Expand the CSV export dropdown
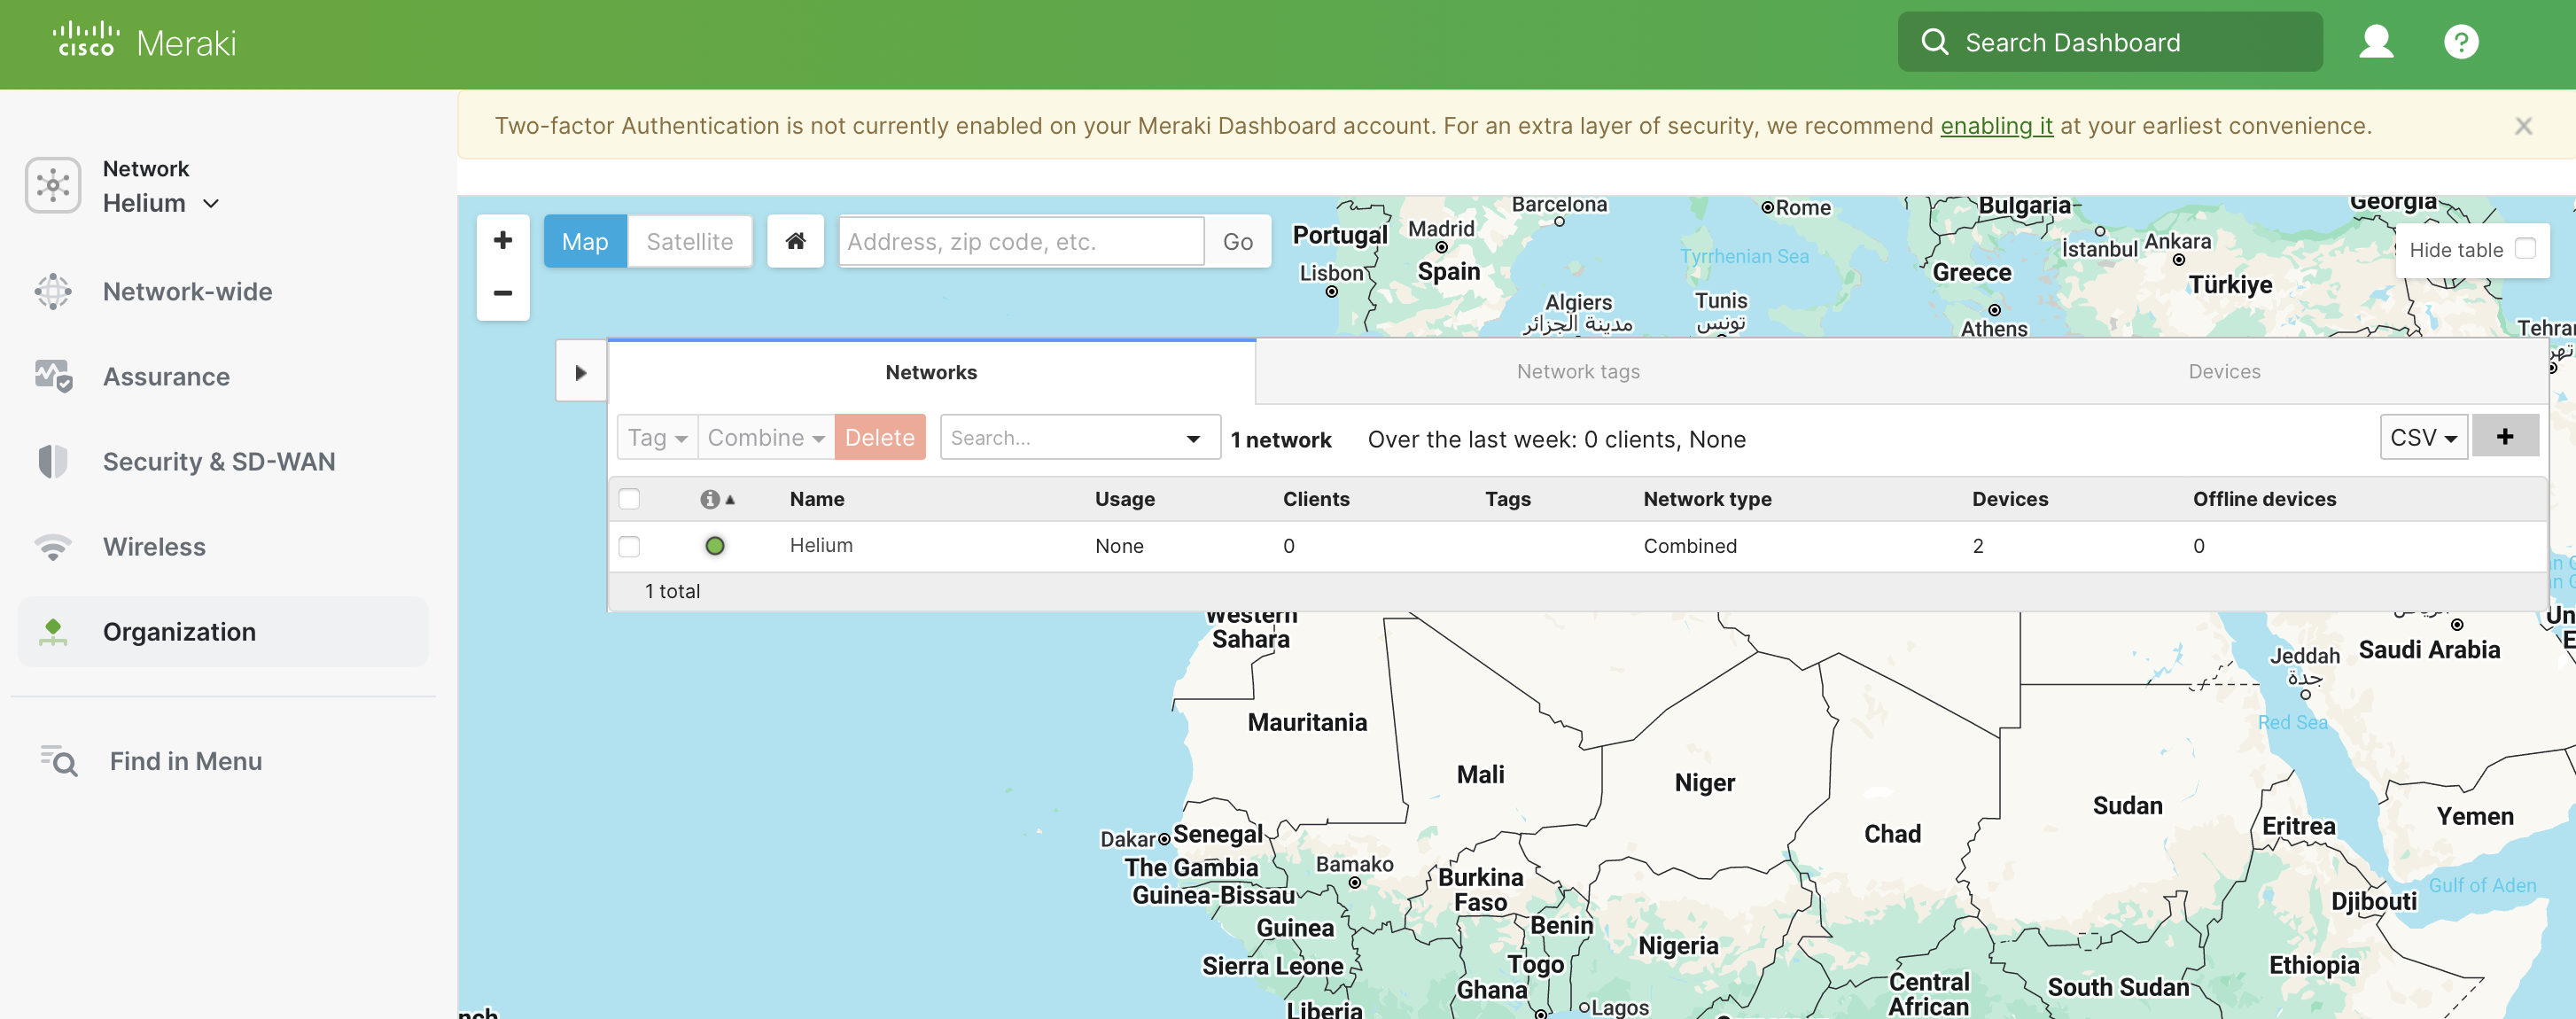This screenshot has height=1019, width=2576. (x=2423, y=438)
